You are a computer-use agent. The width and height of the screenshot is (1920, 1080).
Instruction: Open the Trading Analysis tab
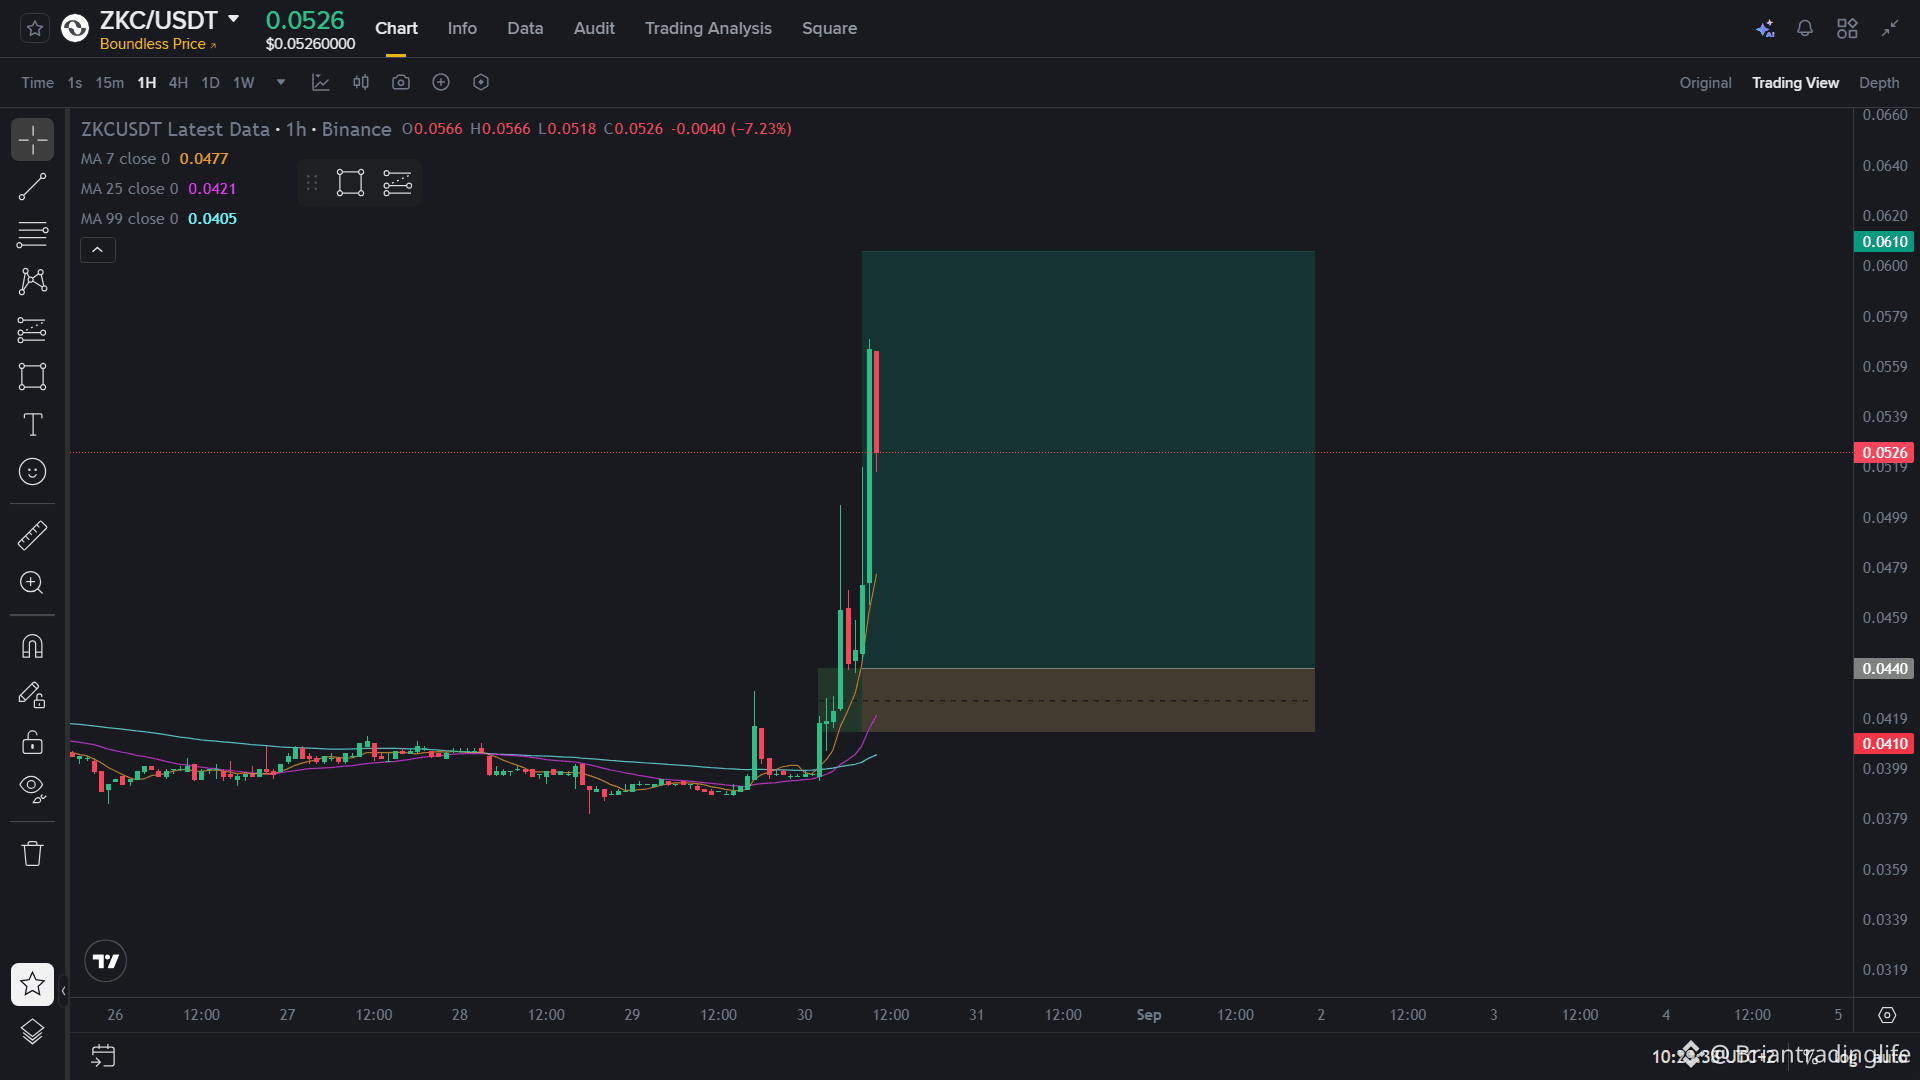pos(708,28)
